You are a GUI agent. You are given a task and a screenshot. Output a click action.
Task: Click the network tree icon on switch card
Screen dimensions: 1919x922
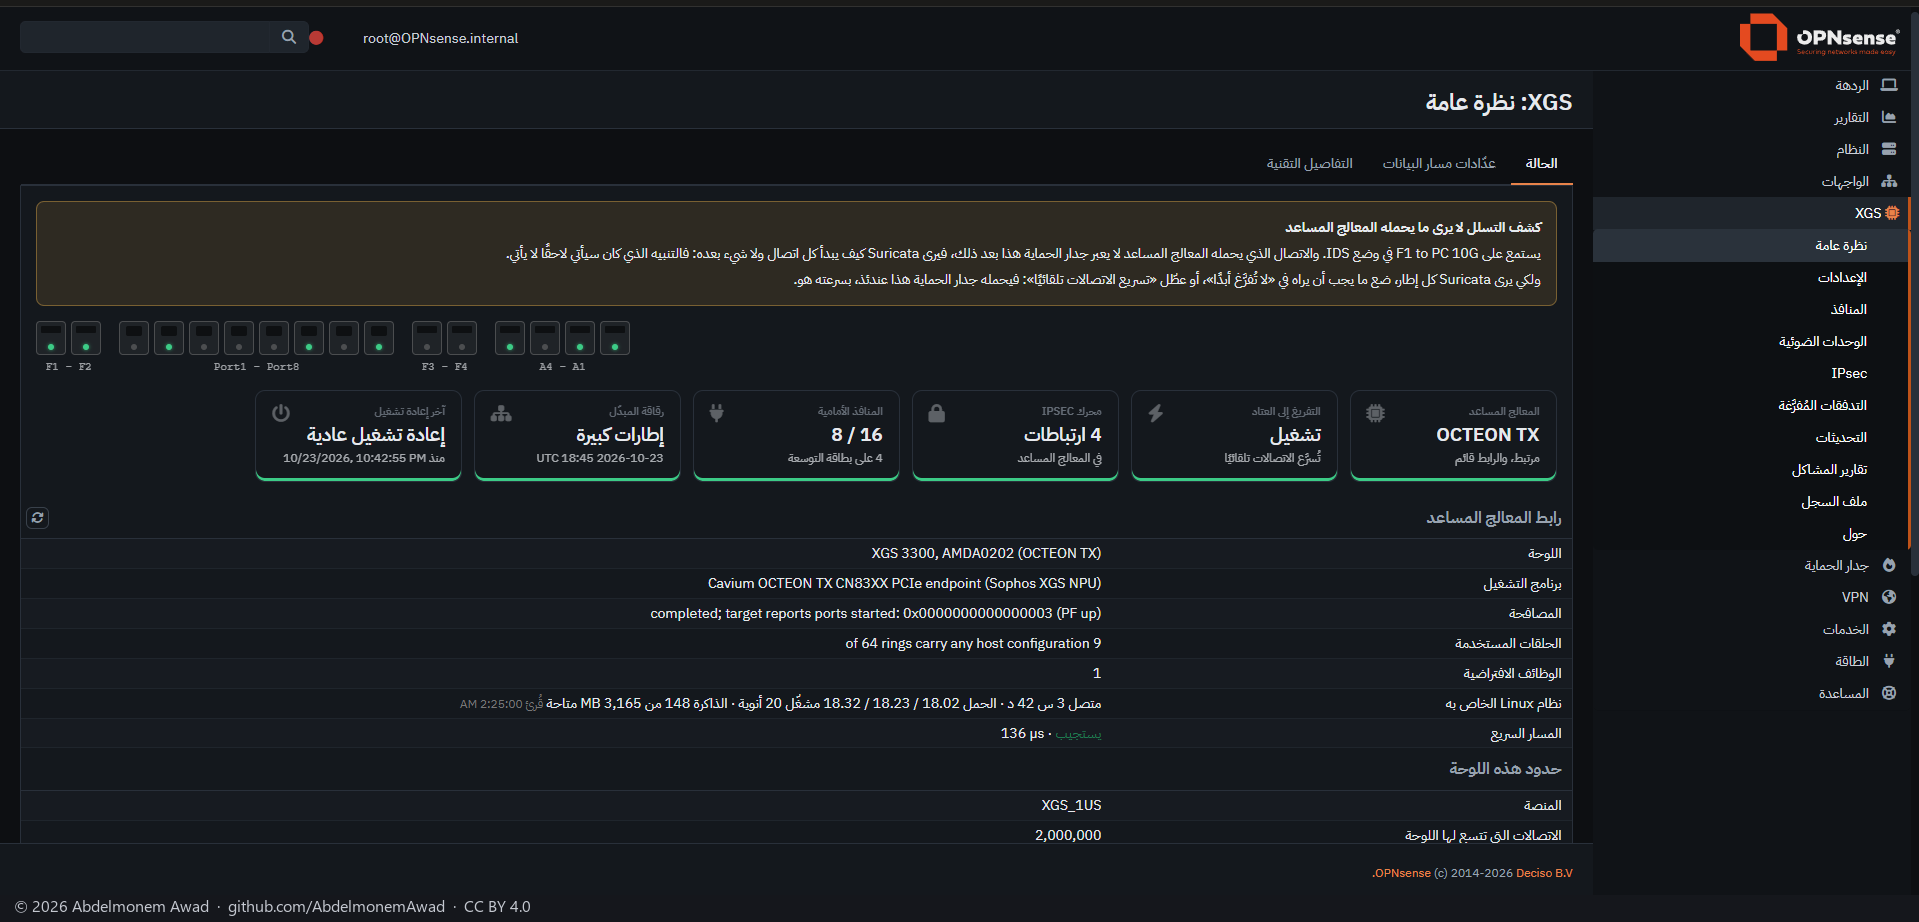(501, 413)
